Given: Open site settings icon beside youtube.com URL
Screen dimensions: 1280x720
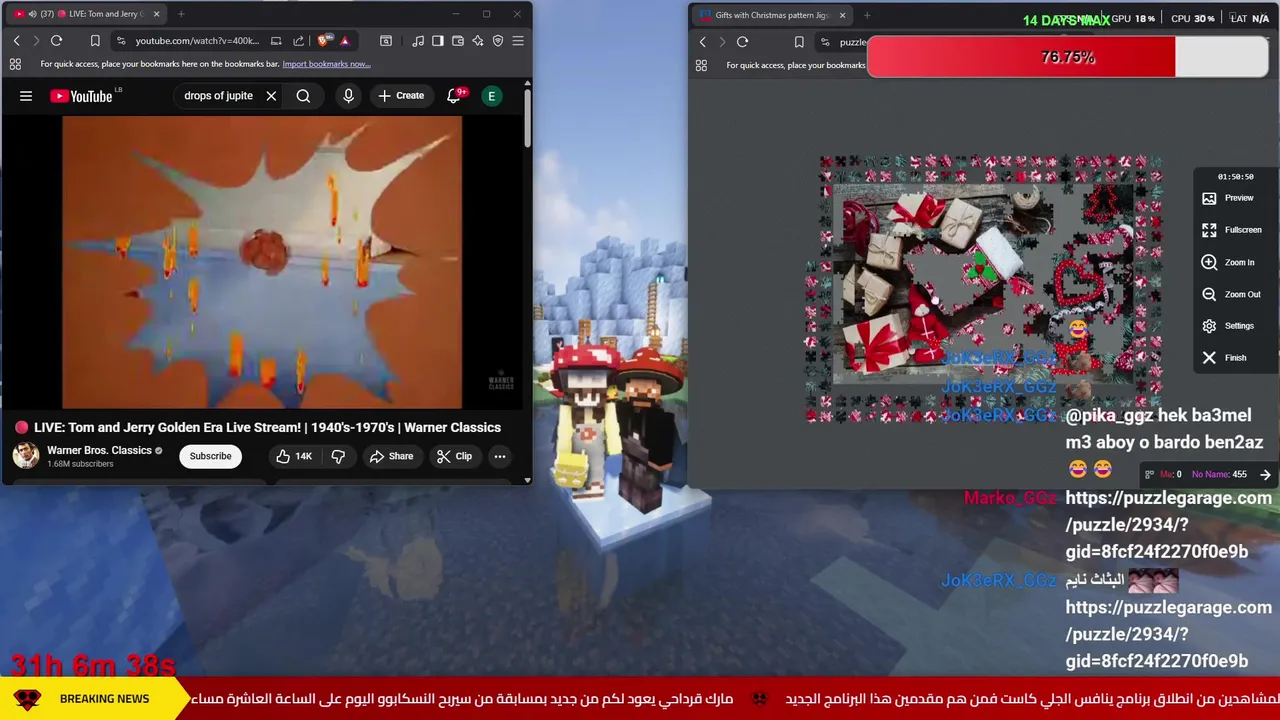Looking at the screenshot, I should point(121,41).
